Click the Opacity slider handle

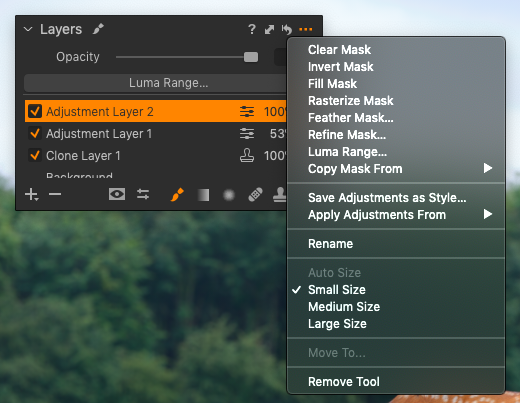click(x=251, y=57)
